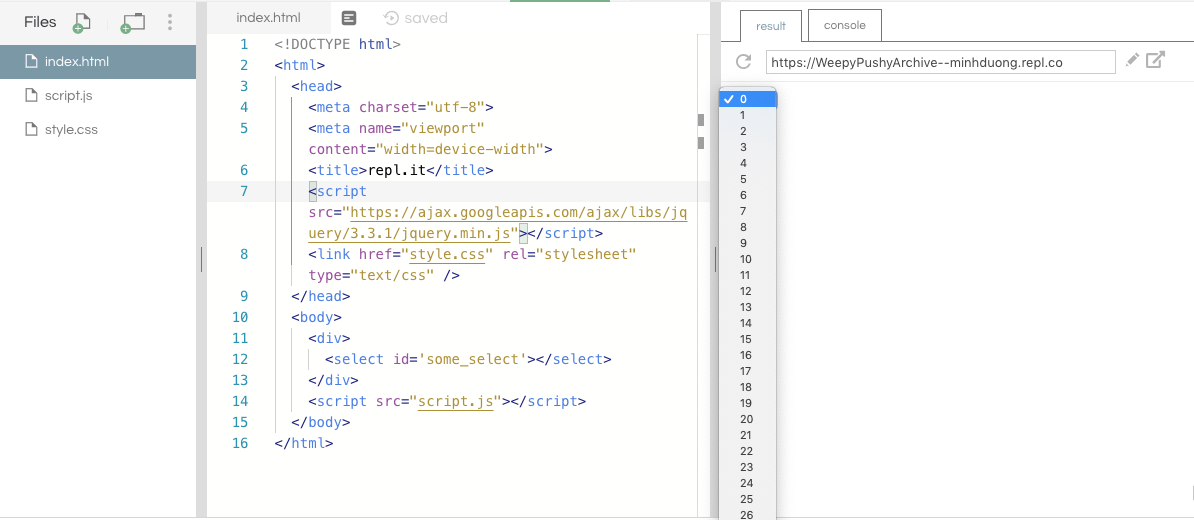Reload the result preview
The height and width of the screenshot is (520, 1194).
744,62
